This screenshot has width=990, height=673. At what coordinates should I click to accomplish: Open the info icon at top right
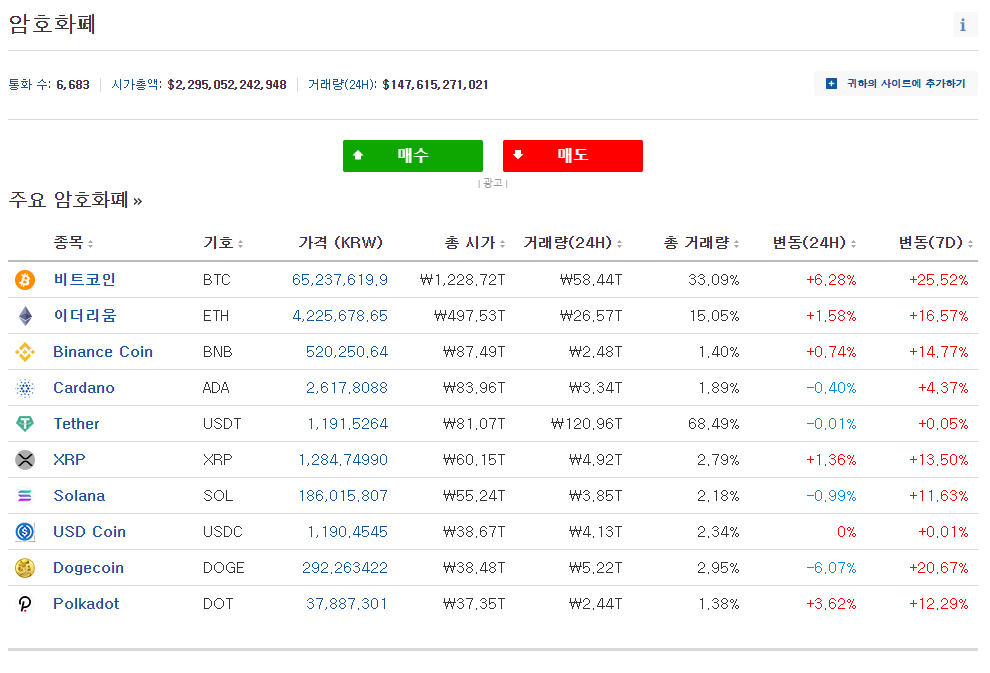click(964, 25)
